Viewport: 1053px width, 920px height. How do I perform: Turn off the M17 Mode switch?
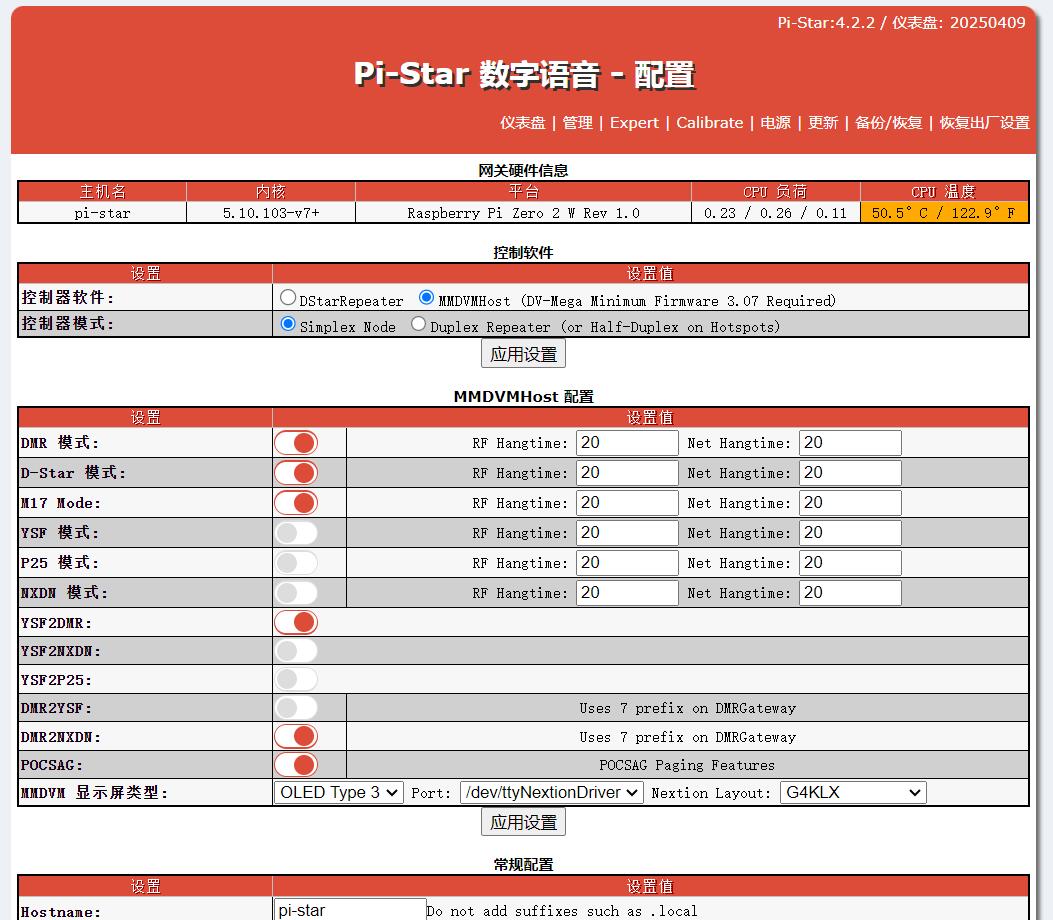(x=296, y=503)
